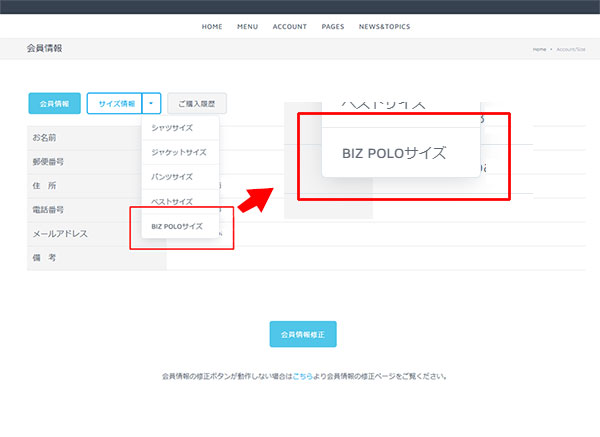Image resolution: width=600 pixels, height=437 pixels.
Task: Open the MENU navigation item
Action: (x=247, y=26)
